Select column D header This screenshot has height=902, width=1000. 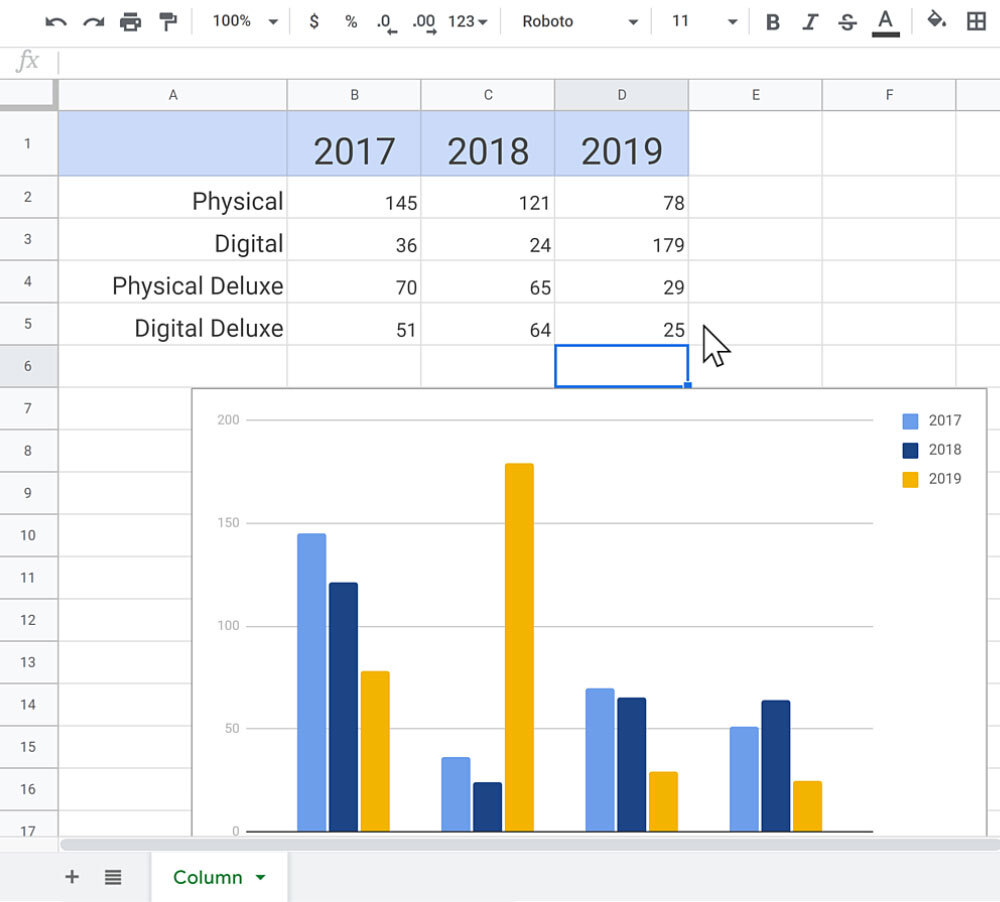[622, 95]
